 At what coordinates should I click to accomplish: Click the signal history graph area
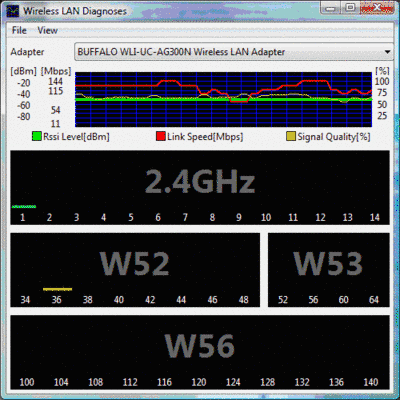coord(223,99)
